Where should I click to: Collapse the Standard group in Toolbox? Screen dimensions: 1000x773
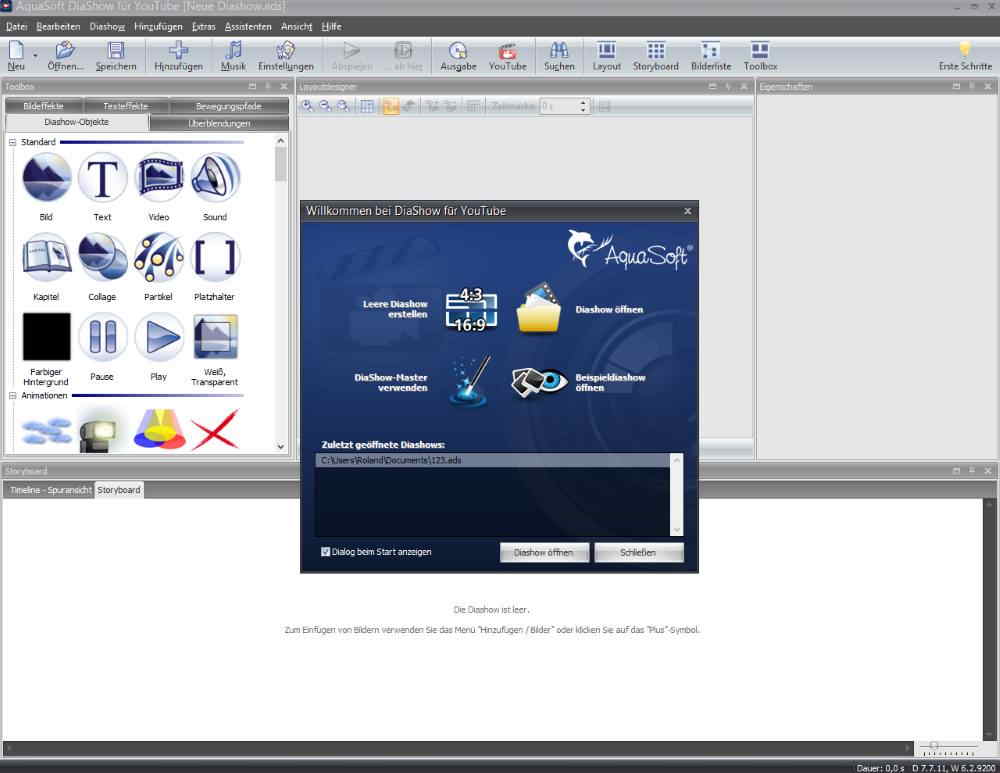(x=13, y=142)
